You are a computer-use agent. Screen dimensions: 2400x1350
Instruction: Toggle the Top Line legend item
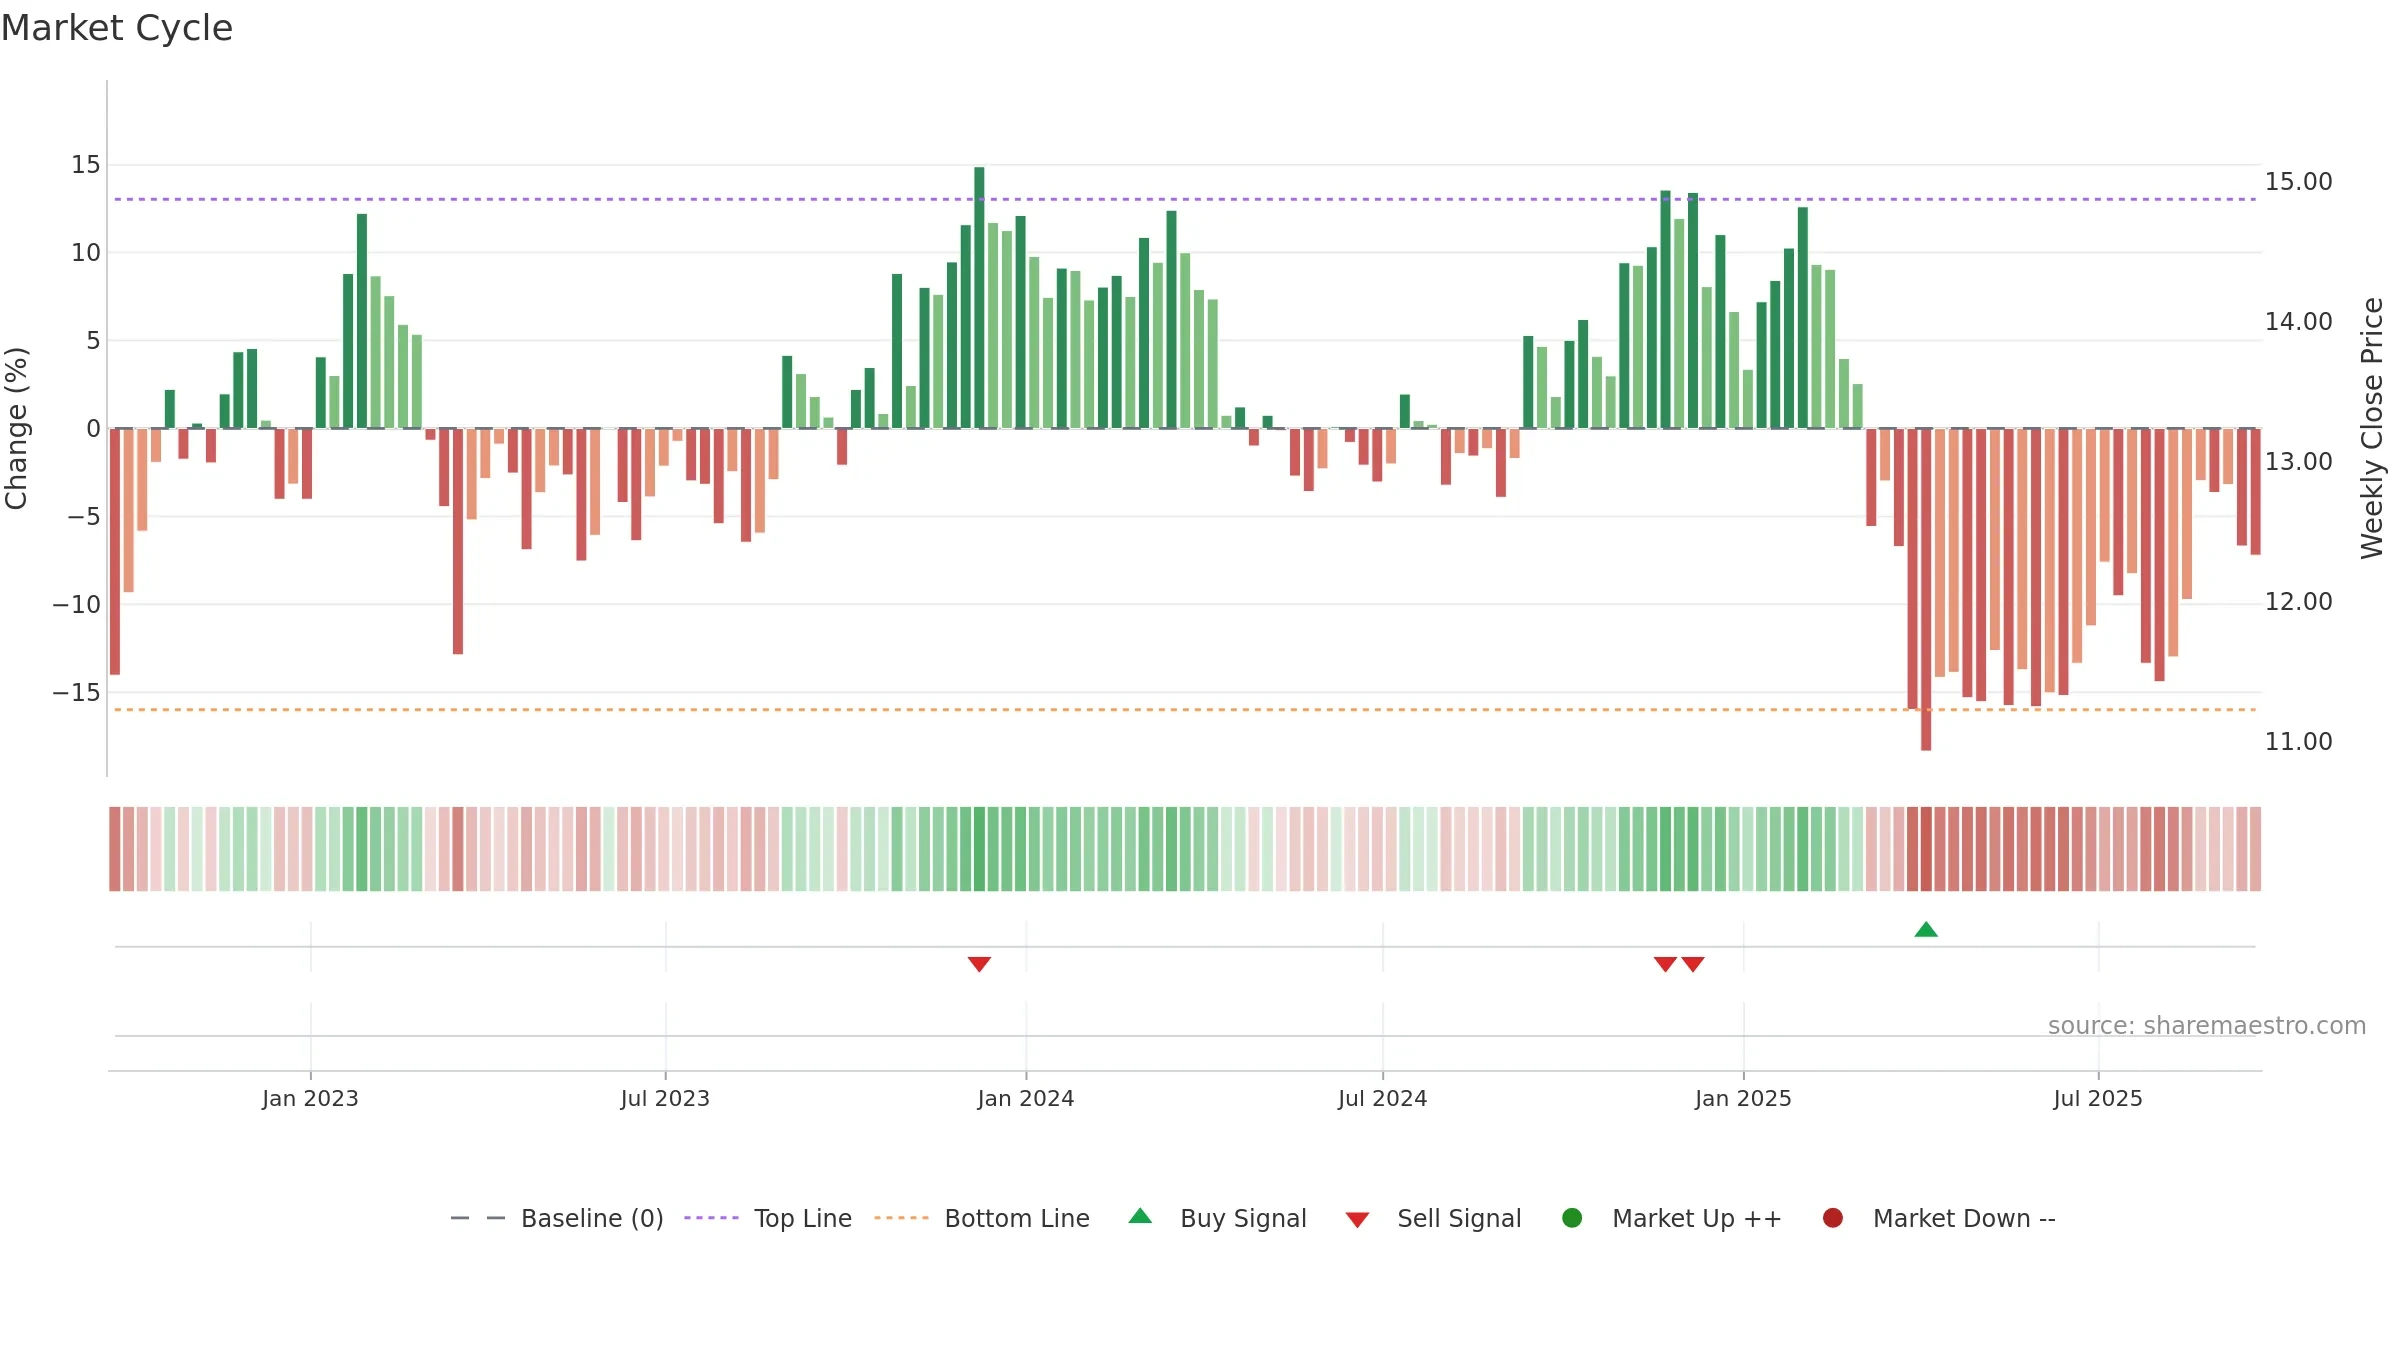pyautogui.click(x=768, y=1218)
